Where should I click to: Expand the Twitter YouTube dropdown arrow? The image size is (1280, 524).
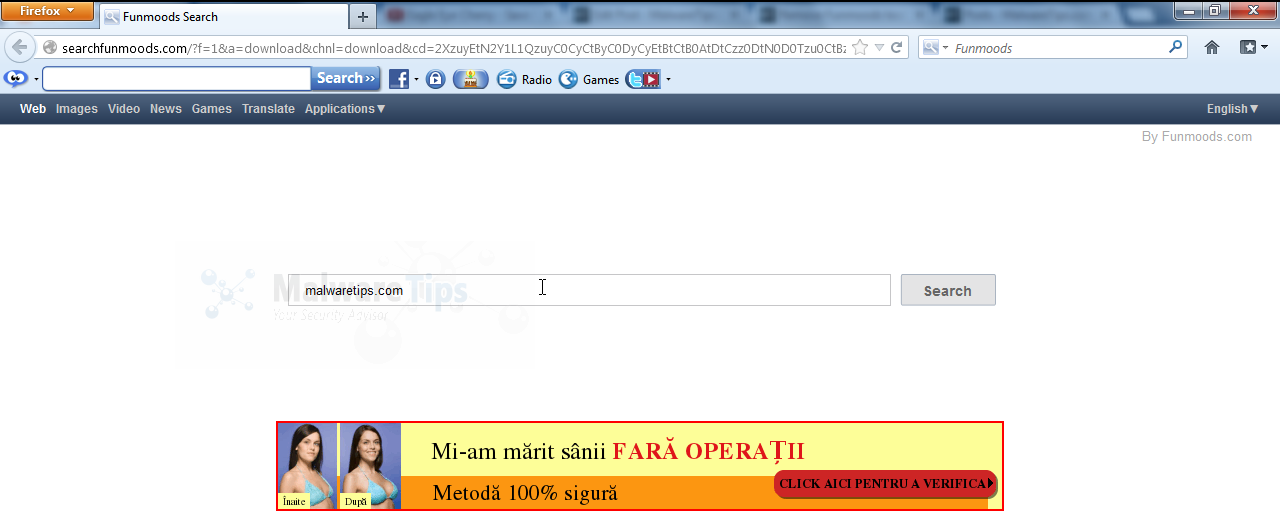668,80
